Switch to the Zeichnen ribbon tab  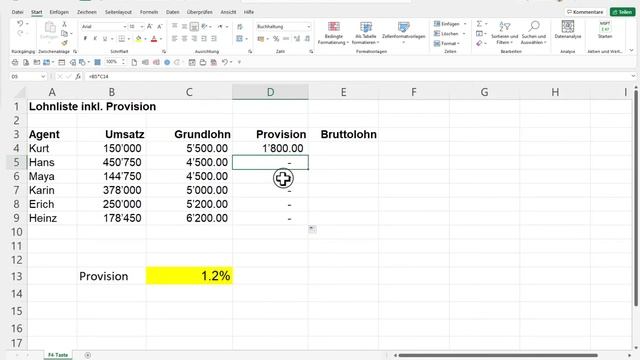click(x=87, y=12)
